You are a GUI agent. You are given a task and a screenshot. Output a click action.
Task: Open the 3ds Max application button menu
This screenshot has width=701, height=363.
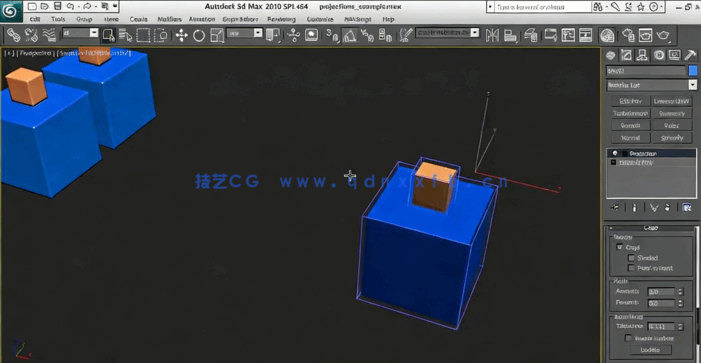point(10,12)
